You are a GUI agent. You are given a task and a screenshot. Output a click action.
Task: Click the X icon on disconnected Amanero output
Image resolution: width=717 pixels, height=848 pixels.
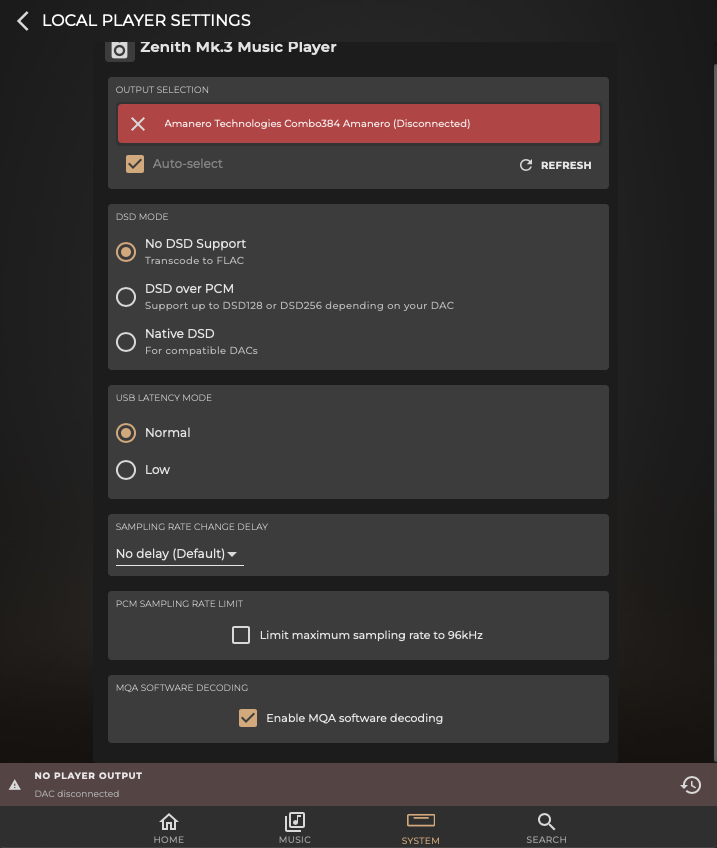coord(138,124)
